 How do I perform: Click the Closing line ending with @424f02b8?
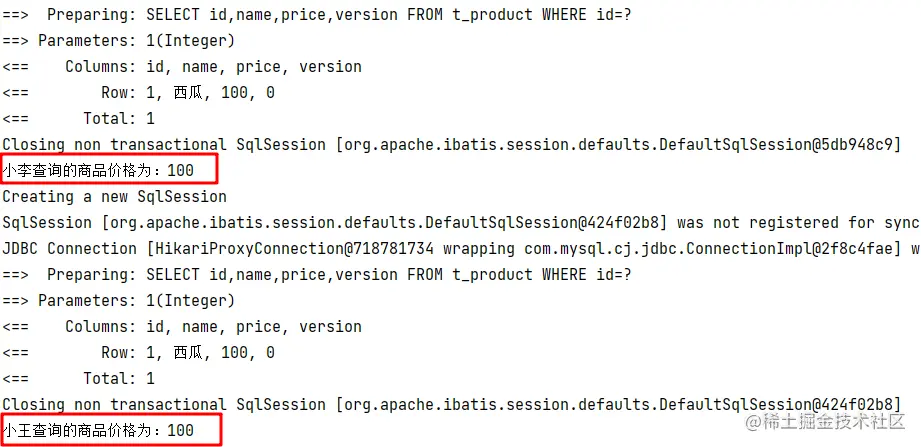(450, 405)
